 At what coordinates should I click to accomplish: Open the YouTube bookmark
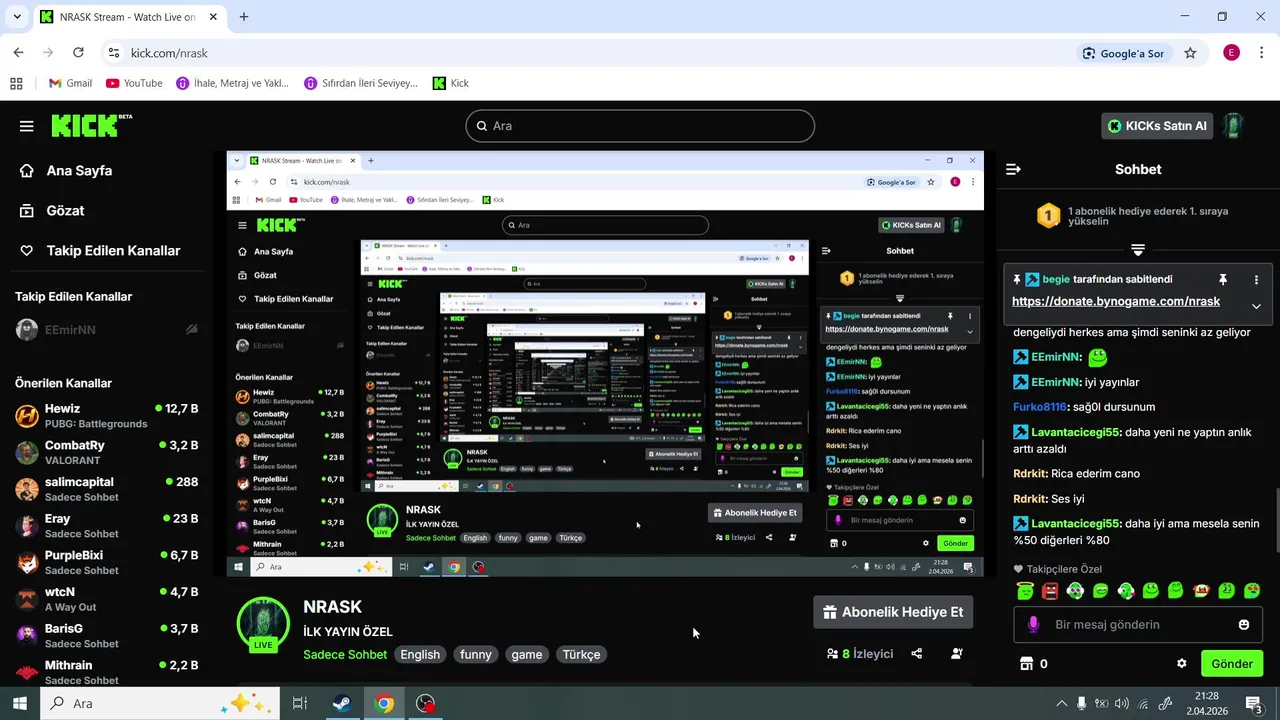coord(134,83)
